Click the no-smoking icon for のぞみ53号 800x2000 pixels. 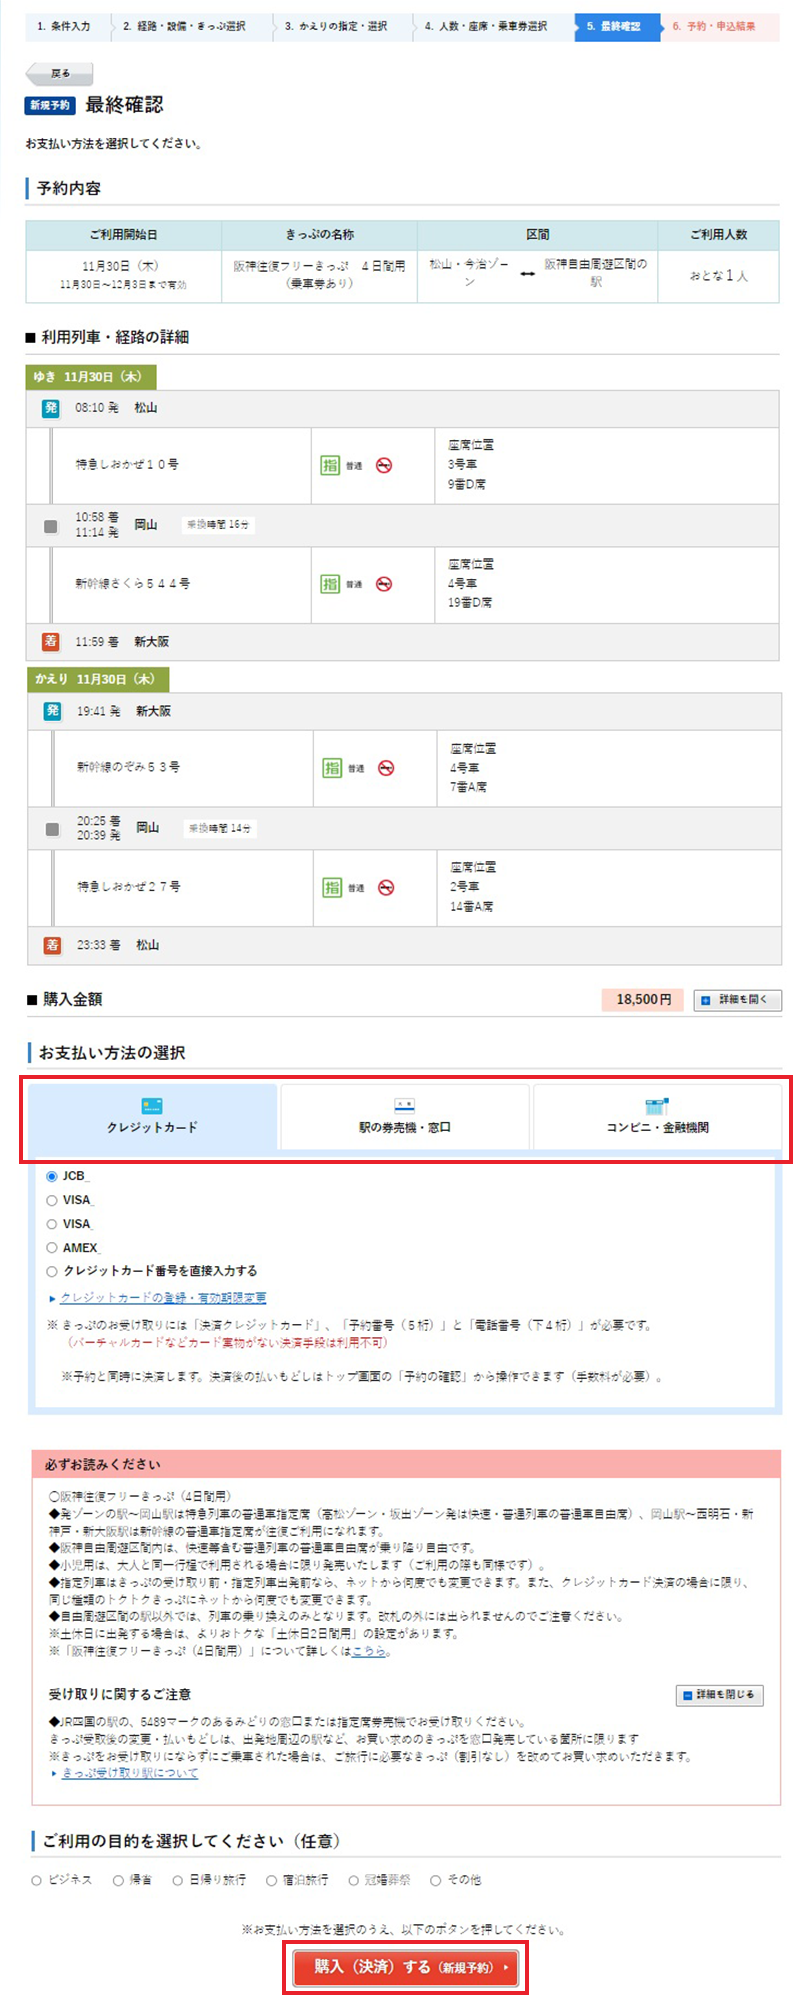(386, 768)
